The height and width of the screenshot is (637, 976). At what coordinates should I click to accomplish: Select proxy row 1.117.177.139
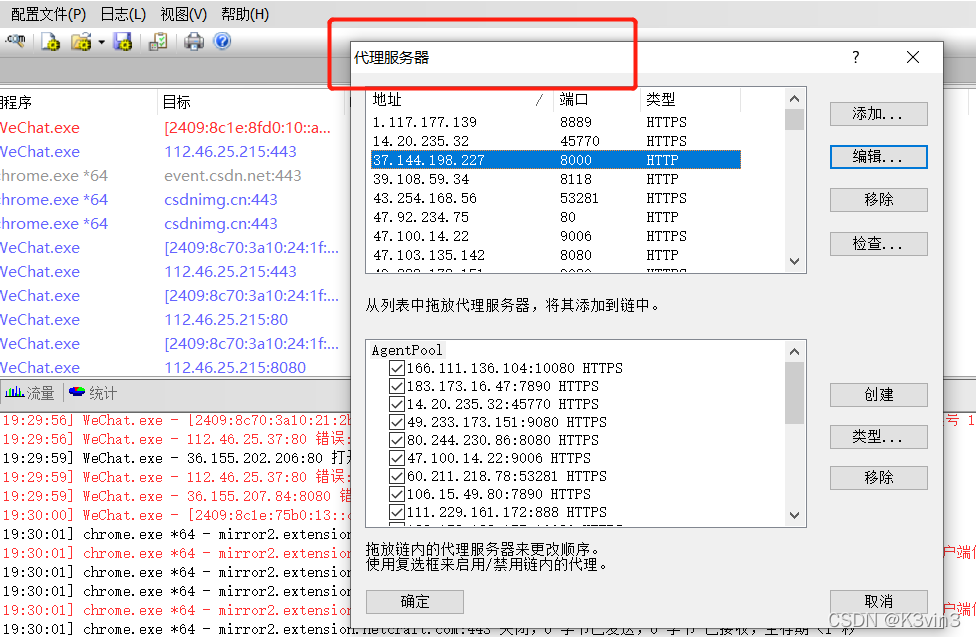pyautogui.click(x=555, y=122)
